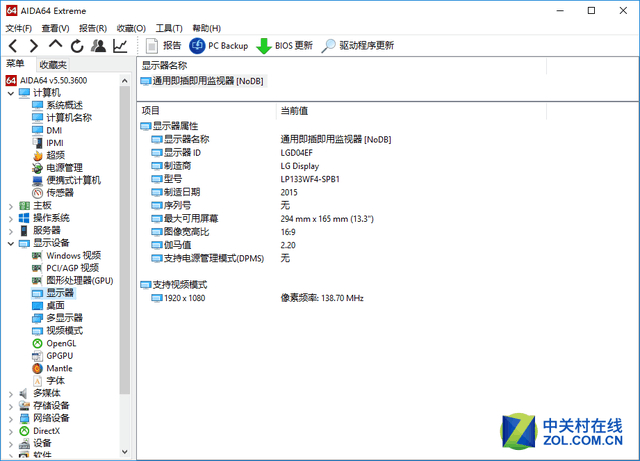Expand the 服务器 tree node
The image size is (640, 461).
[x=11, y=231]
